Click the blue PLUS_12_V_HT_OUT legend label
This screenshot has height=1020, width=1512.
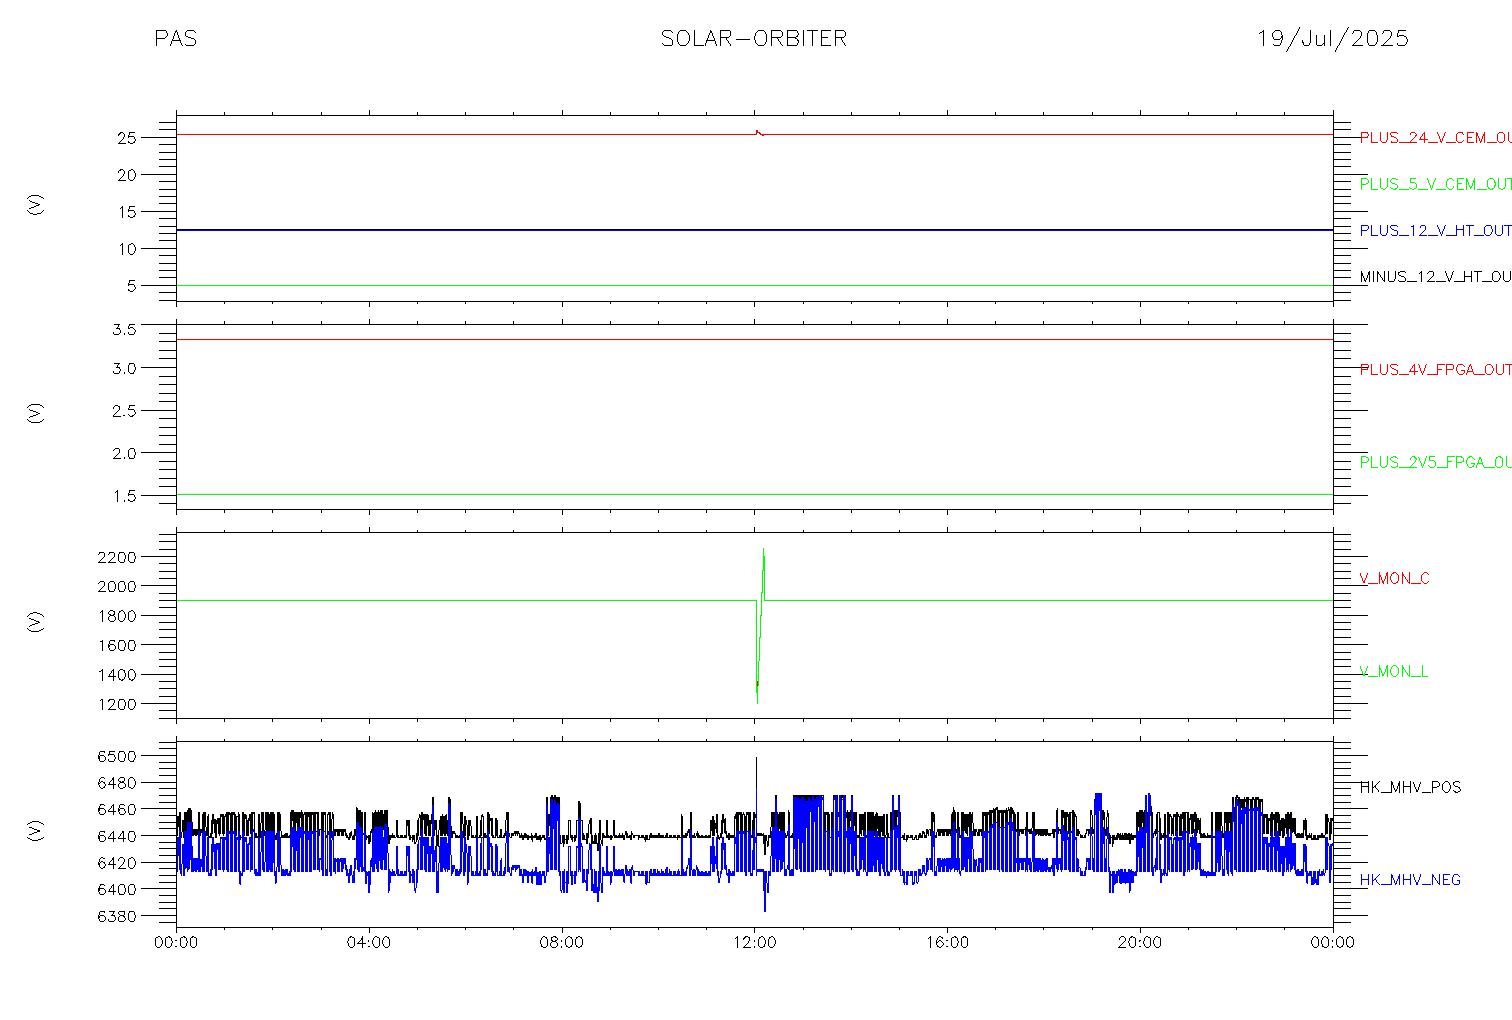click(1435, 231)
